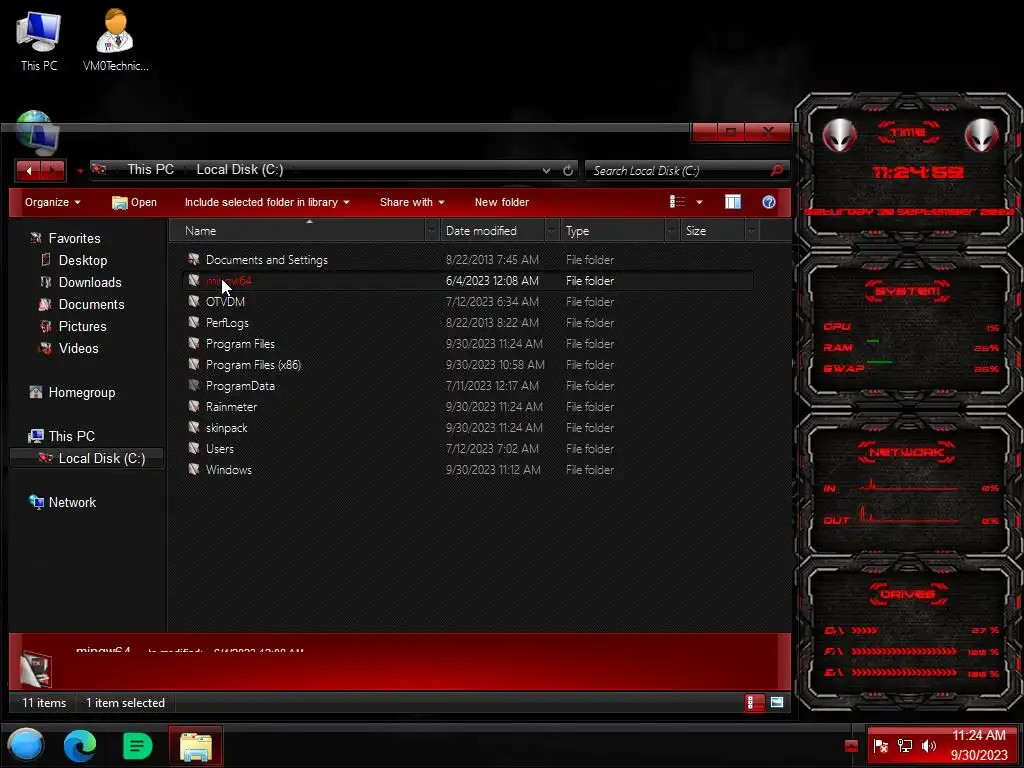Launch Microsoft Edge from taskbar
The height and width of the screenshot is (768, 1024).
tap(80, 746)
